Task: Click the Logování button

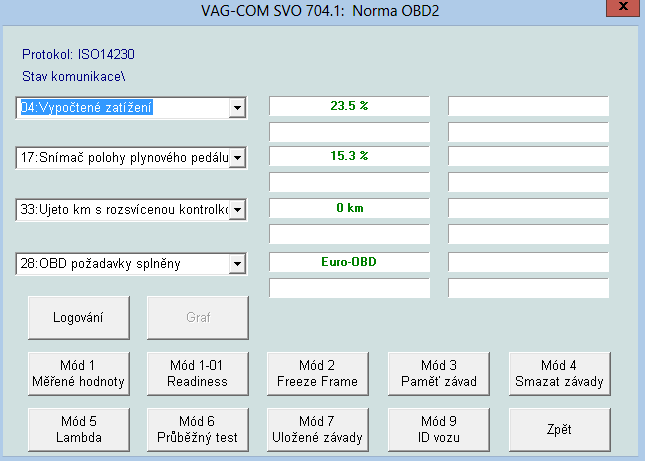Action: [x=79, y=317]
